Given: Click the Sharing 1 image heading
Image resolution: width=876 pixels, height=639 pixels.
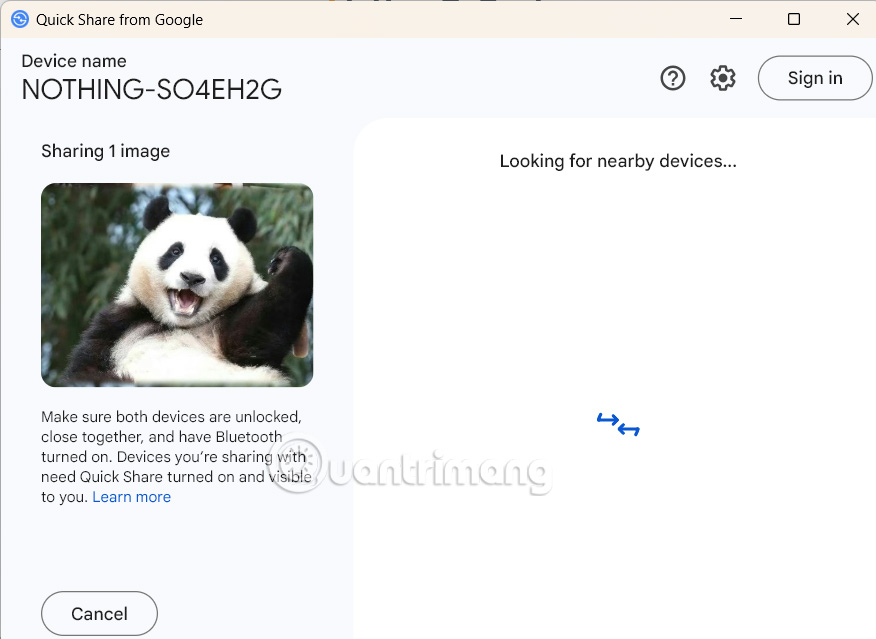Looking at the screenshot, I should 105,151.
